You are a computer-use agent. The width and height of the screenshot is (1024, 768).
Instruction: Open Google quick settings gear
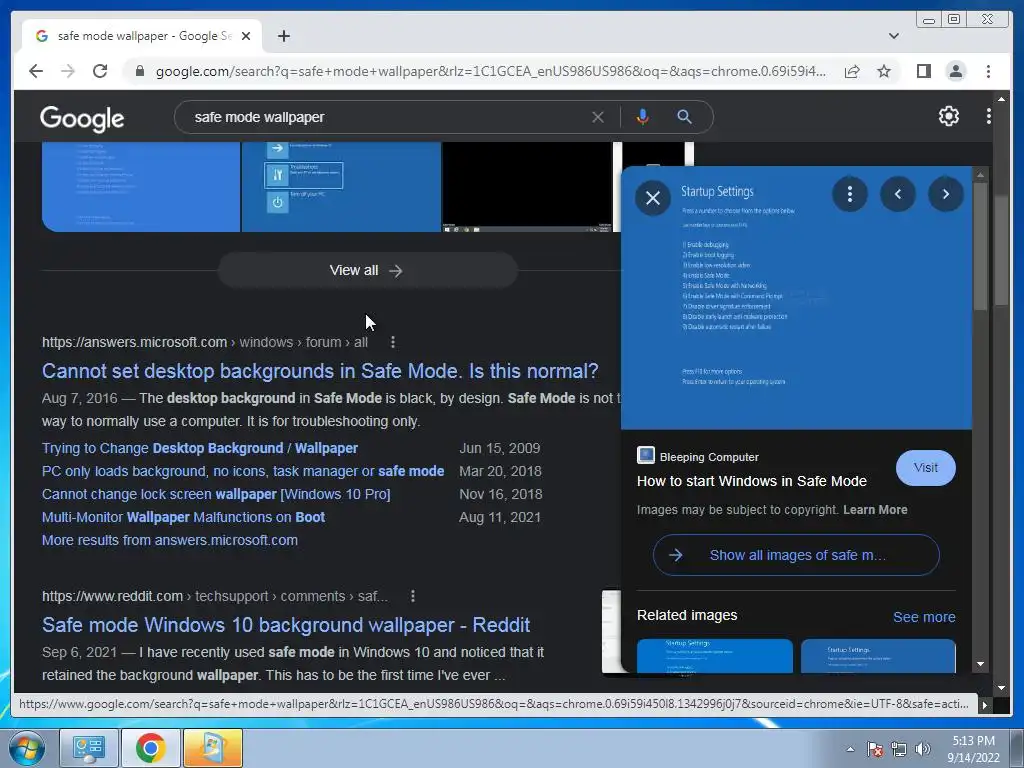click(949, 116)
